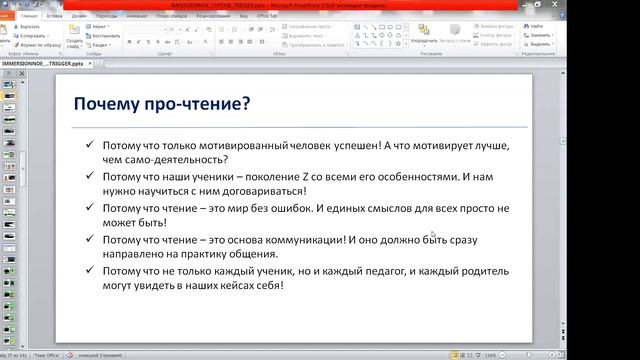This screenshot has width=640, height=360.
Task: Open the change case (Aa) dropdown
Action: (x=190, y=42)
